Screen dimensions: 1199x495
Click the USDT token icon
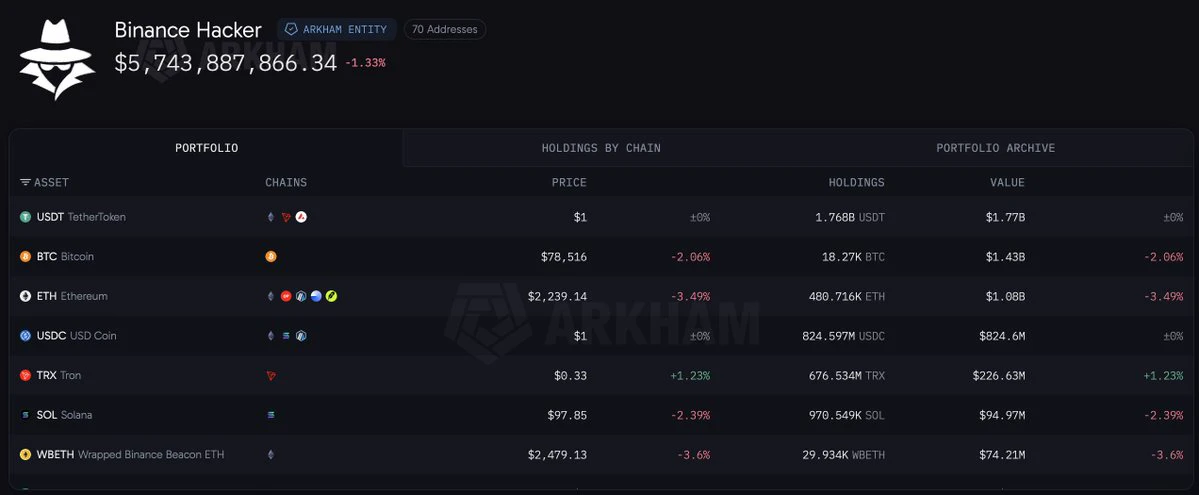click(25, 217)
